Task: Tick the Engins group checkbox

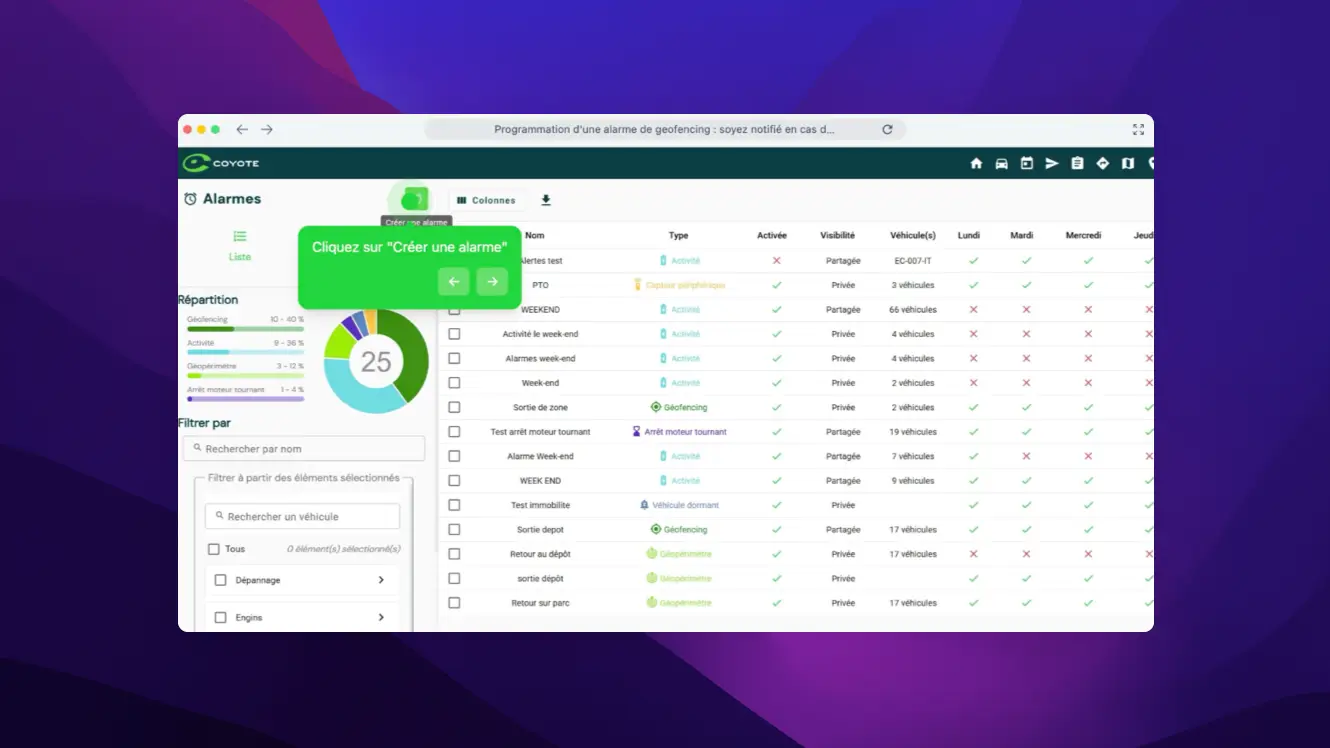Action: click(x=221, y=618)
